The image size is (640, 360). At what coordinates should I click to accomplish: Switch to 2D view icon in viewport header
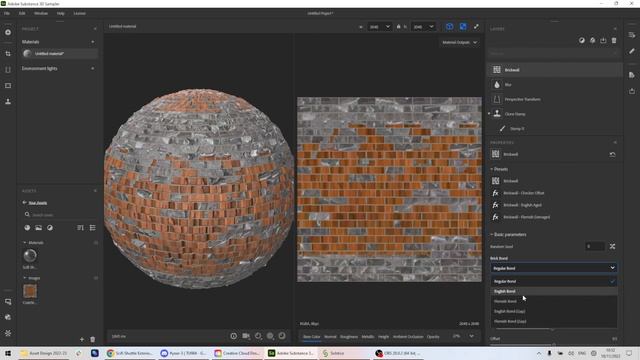click(463, 27)
